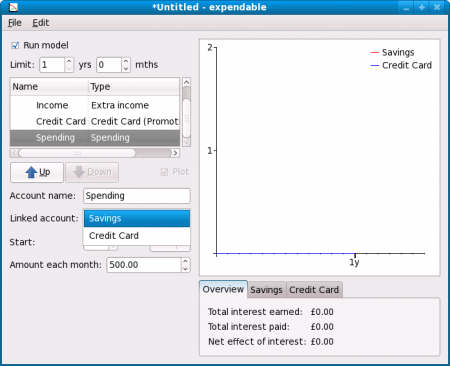The height and width of the screenshot is (366, 450).
Task: Increase the Amount each month value
Action: click(186, 261)
